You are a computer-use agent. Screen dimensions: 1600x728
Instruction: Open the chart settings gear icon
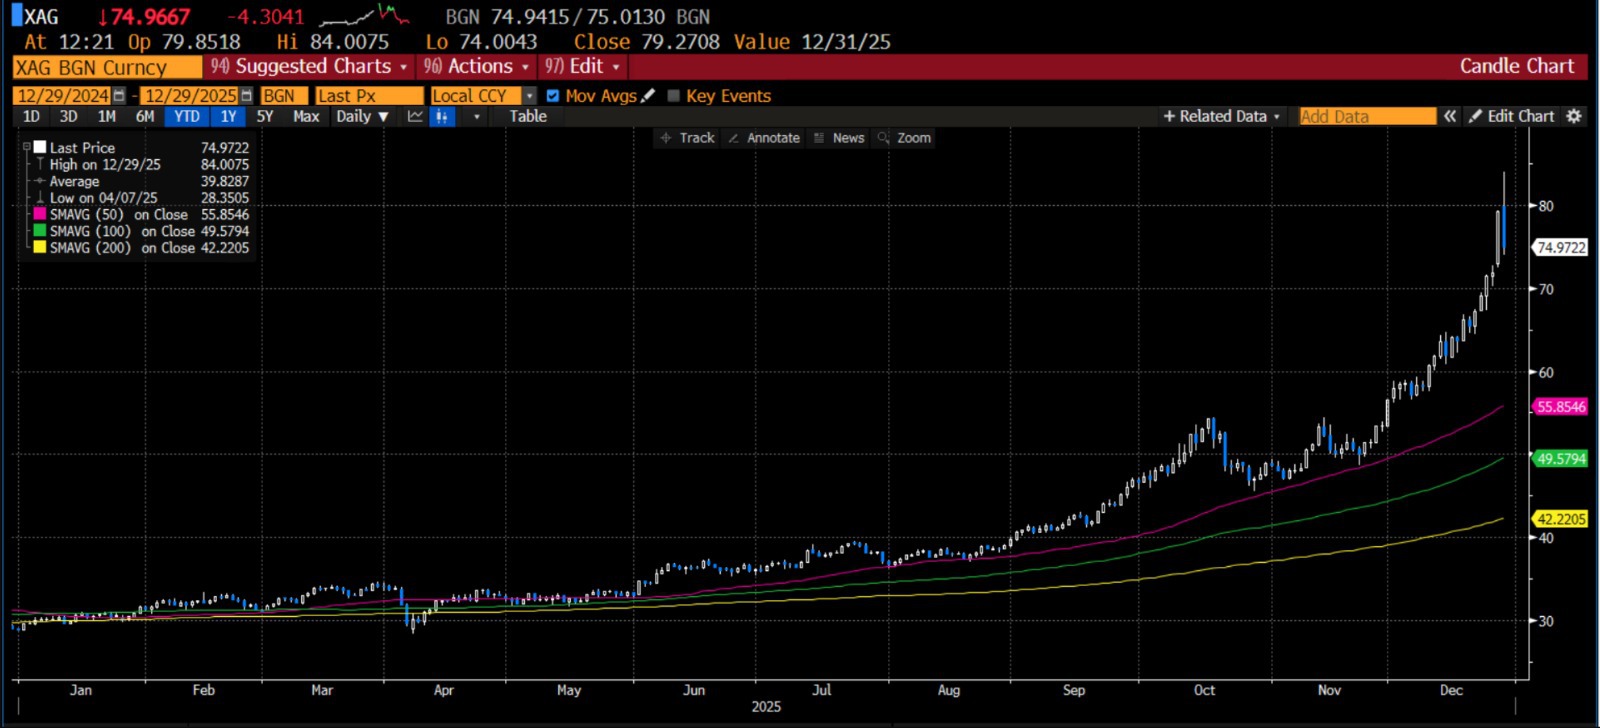pyautogui.click(x=1574, y=116)
